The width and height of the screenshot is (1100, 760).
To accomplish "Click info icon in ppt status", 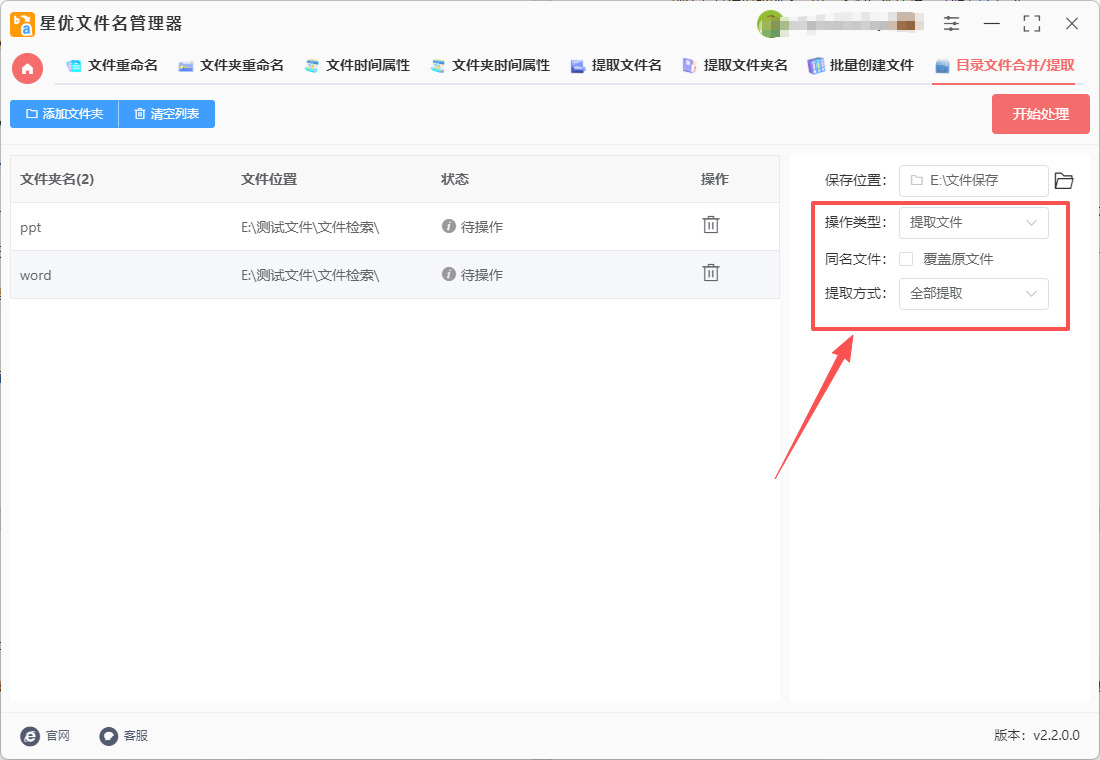I will (x=449, y=226).
